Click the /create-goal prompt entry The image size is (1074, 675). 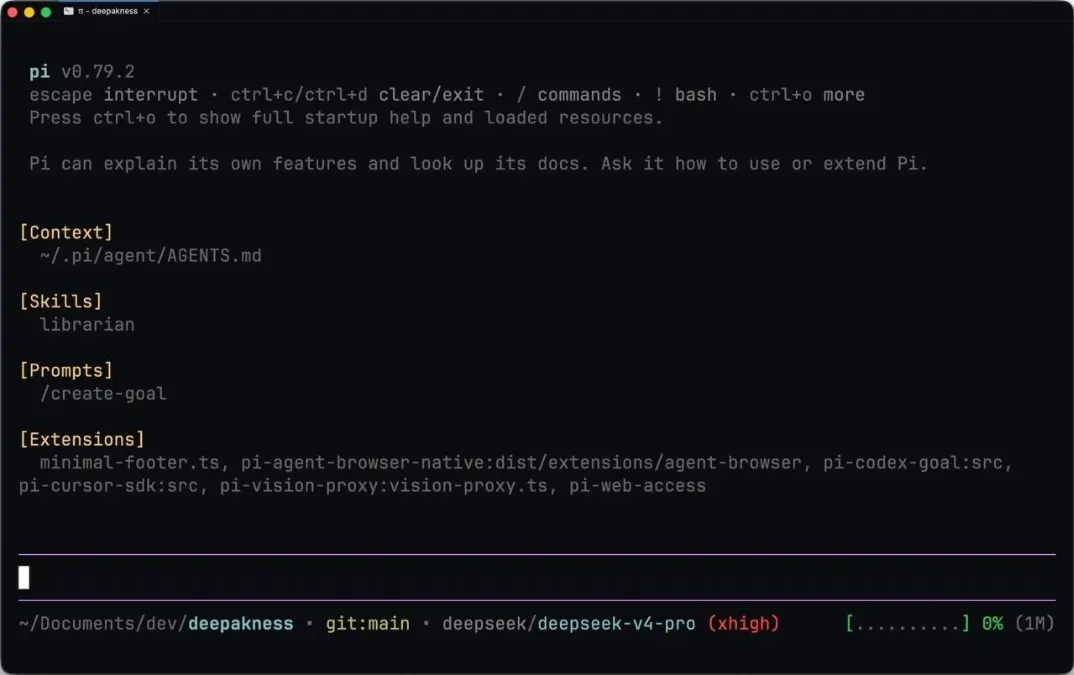(x=103, y=393)
